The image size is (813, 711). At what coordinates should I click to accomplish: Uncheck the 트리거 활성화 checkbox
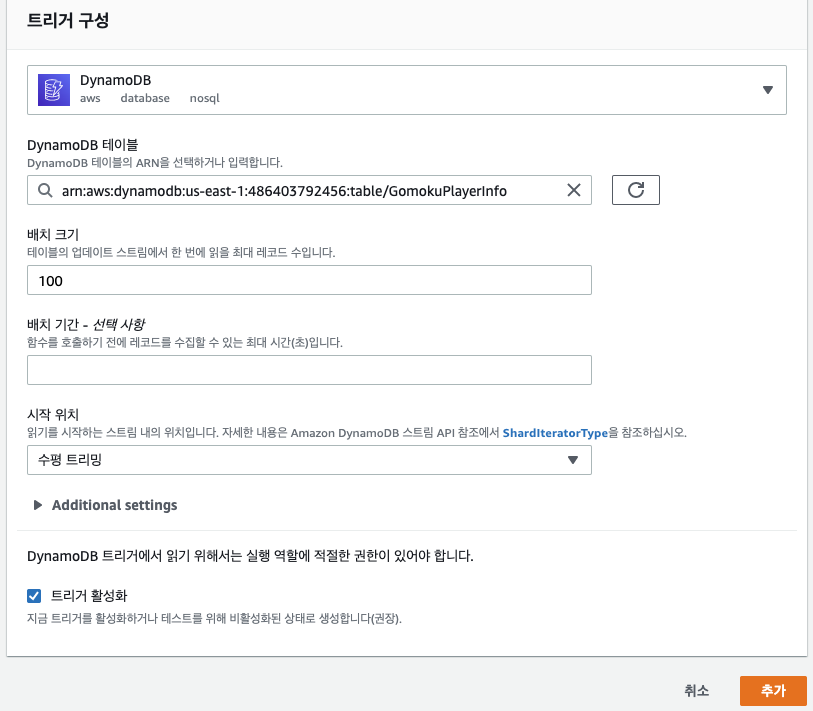[x=34, y=596]
